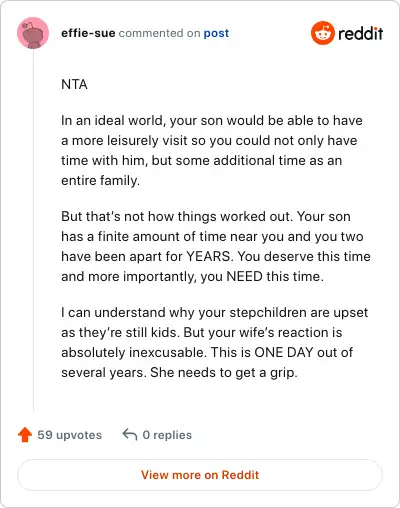
Task: Click the Reddit Snoo logo icon
Action: click(322, 33)
